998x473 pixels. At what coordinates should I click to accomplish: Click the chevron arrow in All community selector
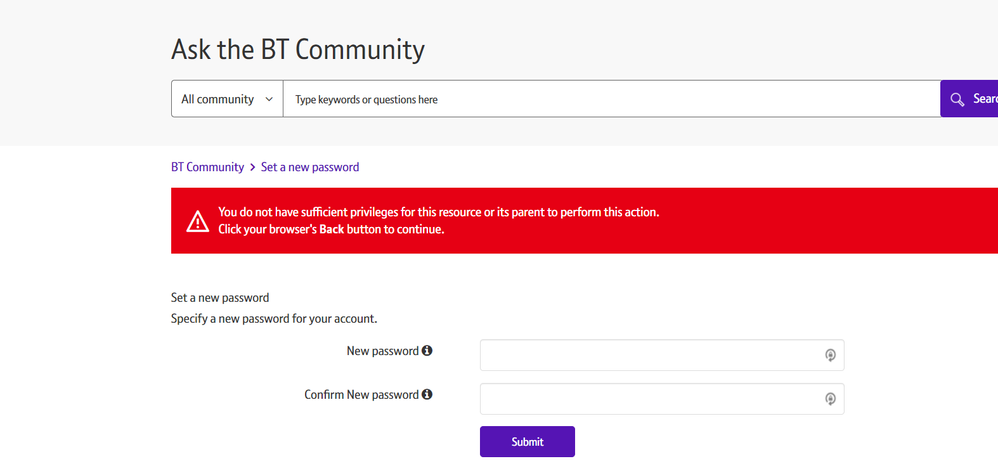coord(268,99)
